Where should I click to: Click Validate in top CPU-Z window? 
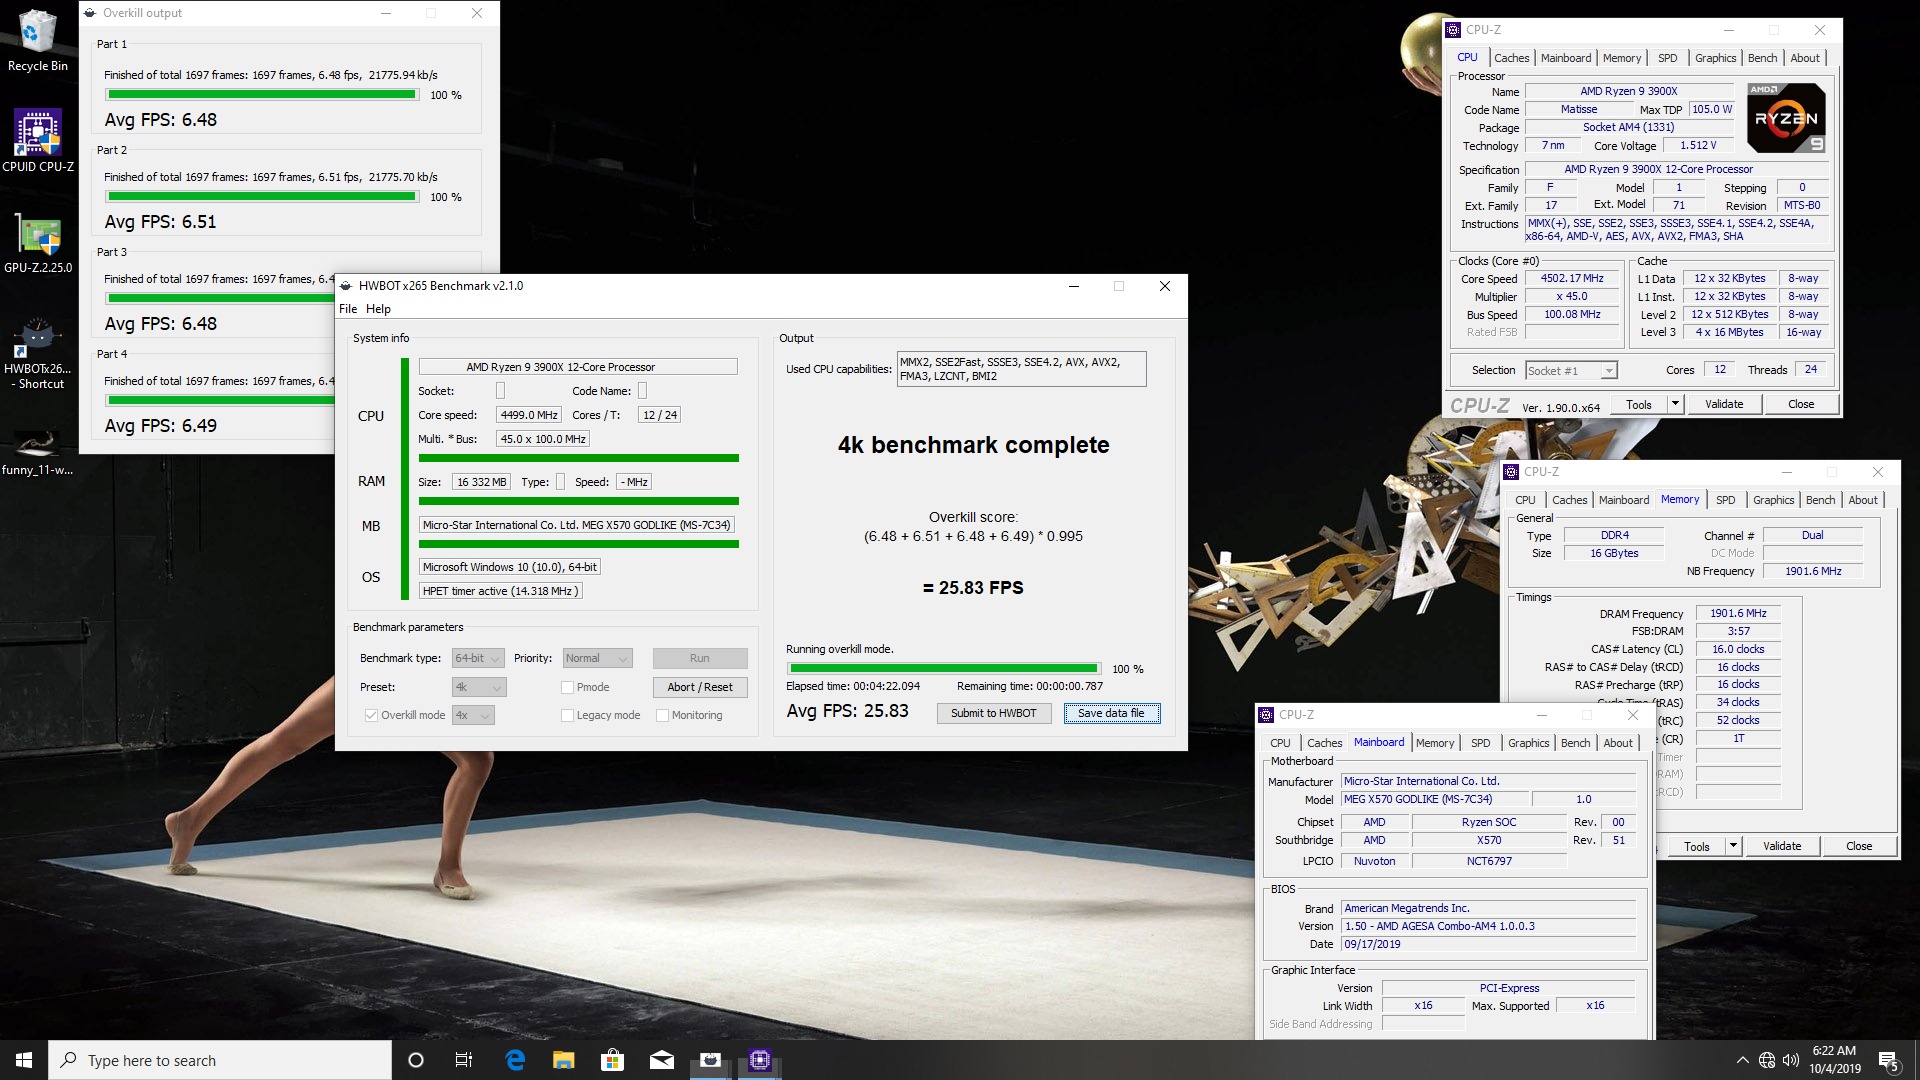pos(1724,404)
